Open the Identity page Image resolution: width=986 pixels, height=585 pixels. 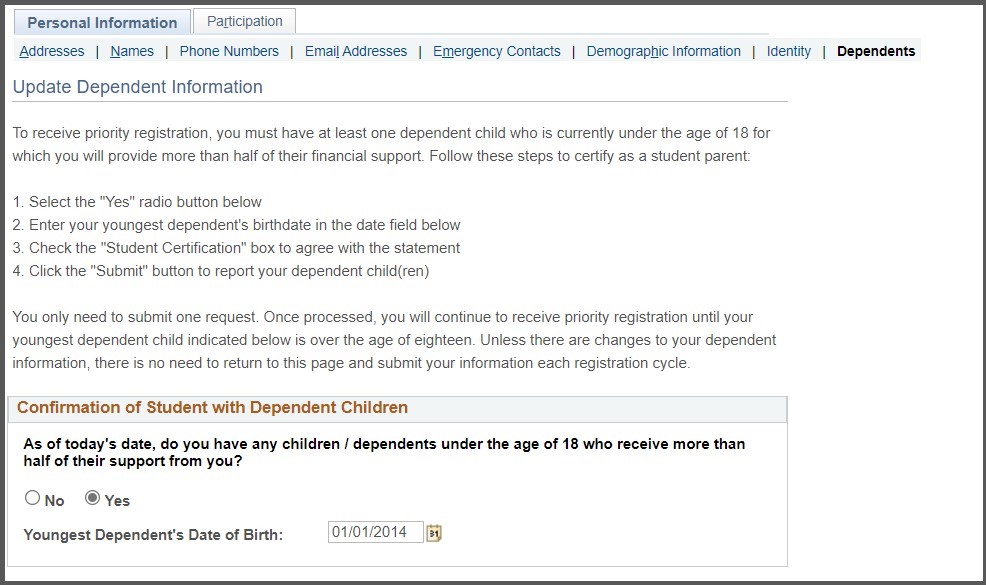788,51
